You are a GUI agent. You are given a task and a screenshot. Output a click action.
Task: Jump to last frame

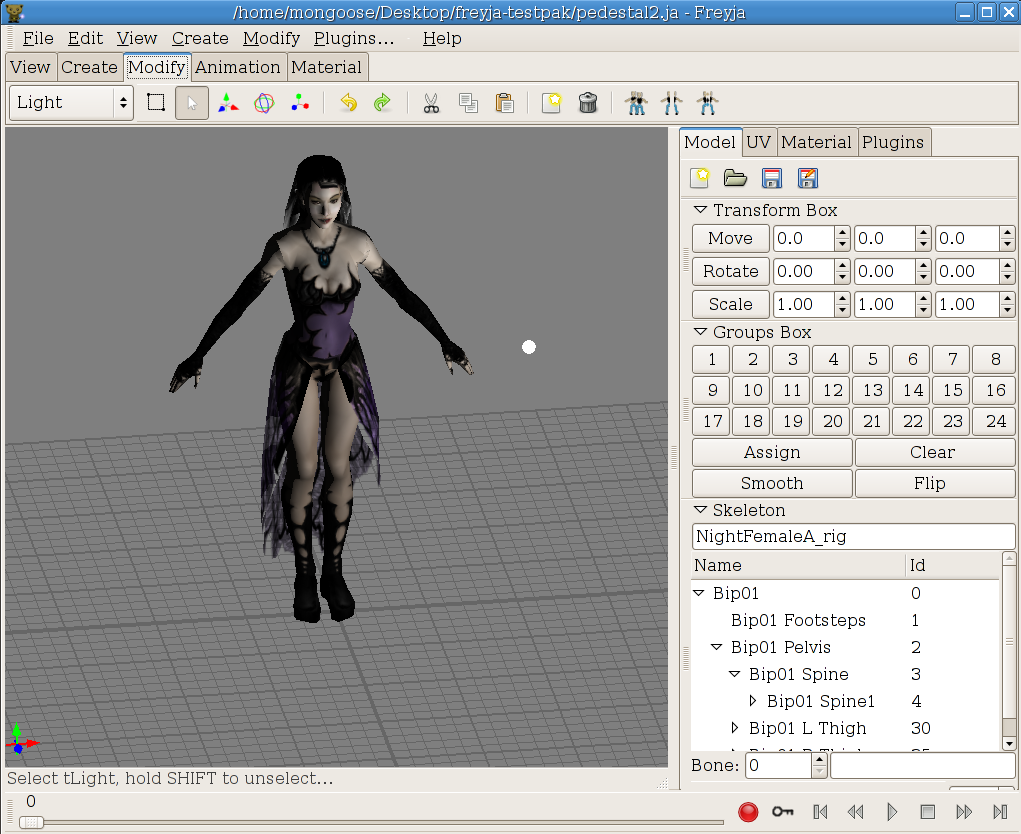(x=1000, y=812)
